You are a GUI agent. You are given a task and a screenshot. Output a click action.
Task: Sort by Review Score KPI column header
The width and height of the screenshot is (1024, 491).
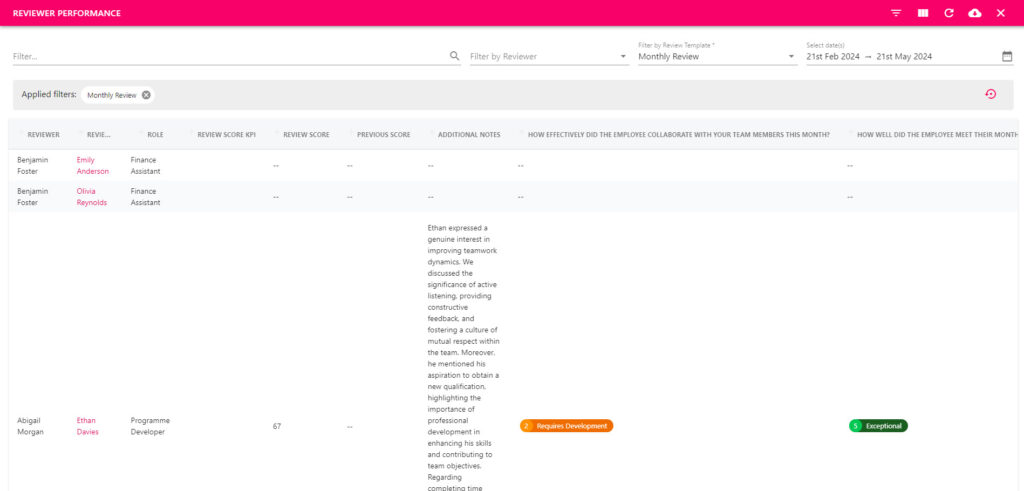tap(226, 135)
